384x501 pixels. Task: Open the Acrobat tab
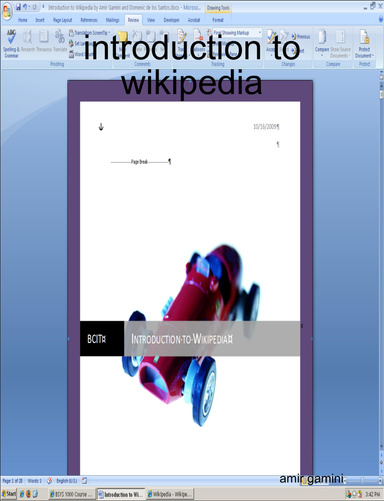click(194, 20)
